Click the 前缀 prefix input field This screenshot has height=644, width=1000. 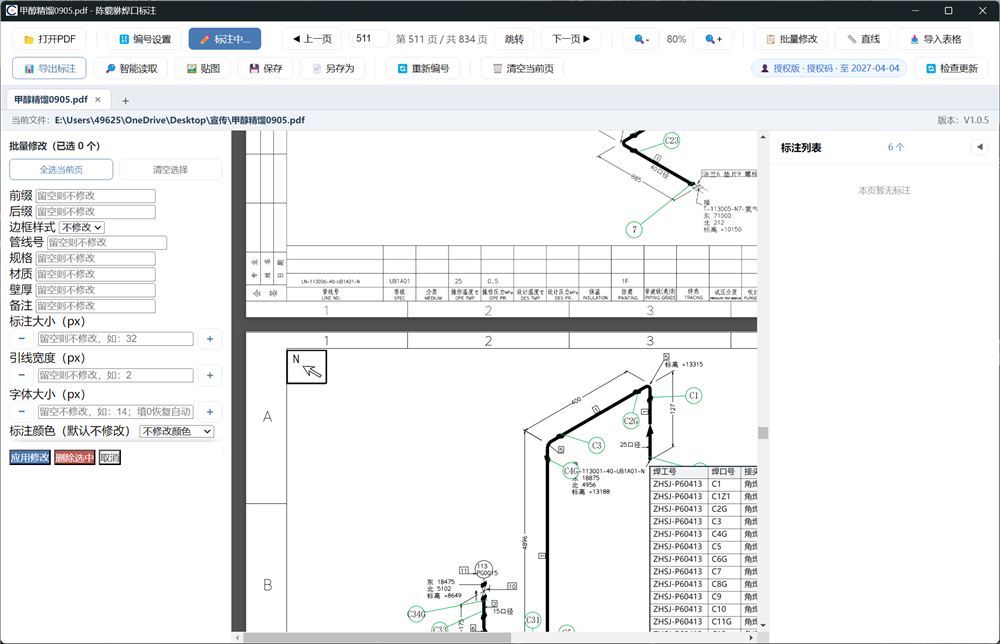point(96,196)
